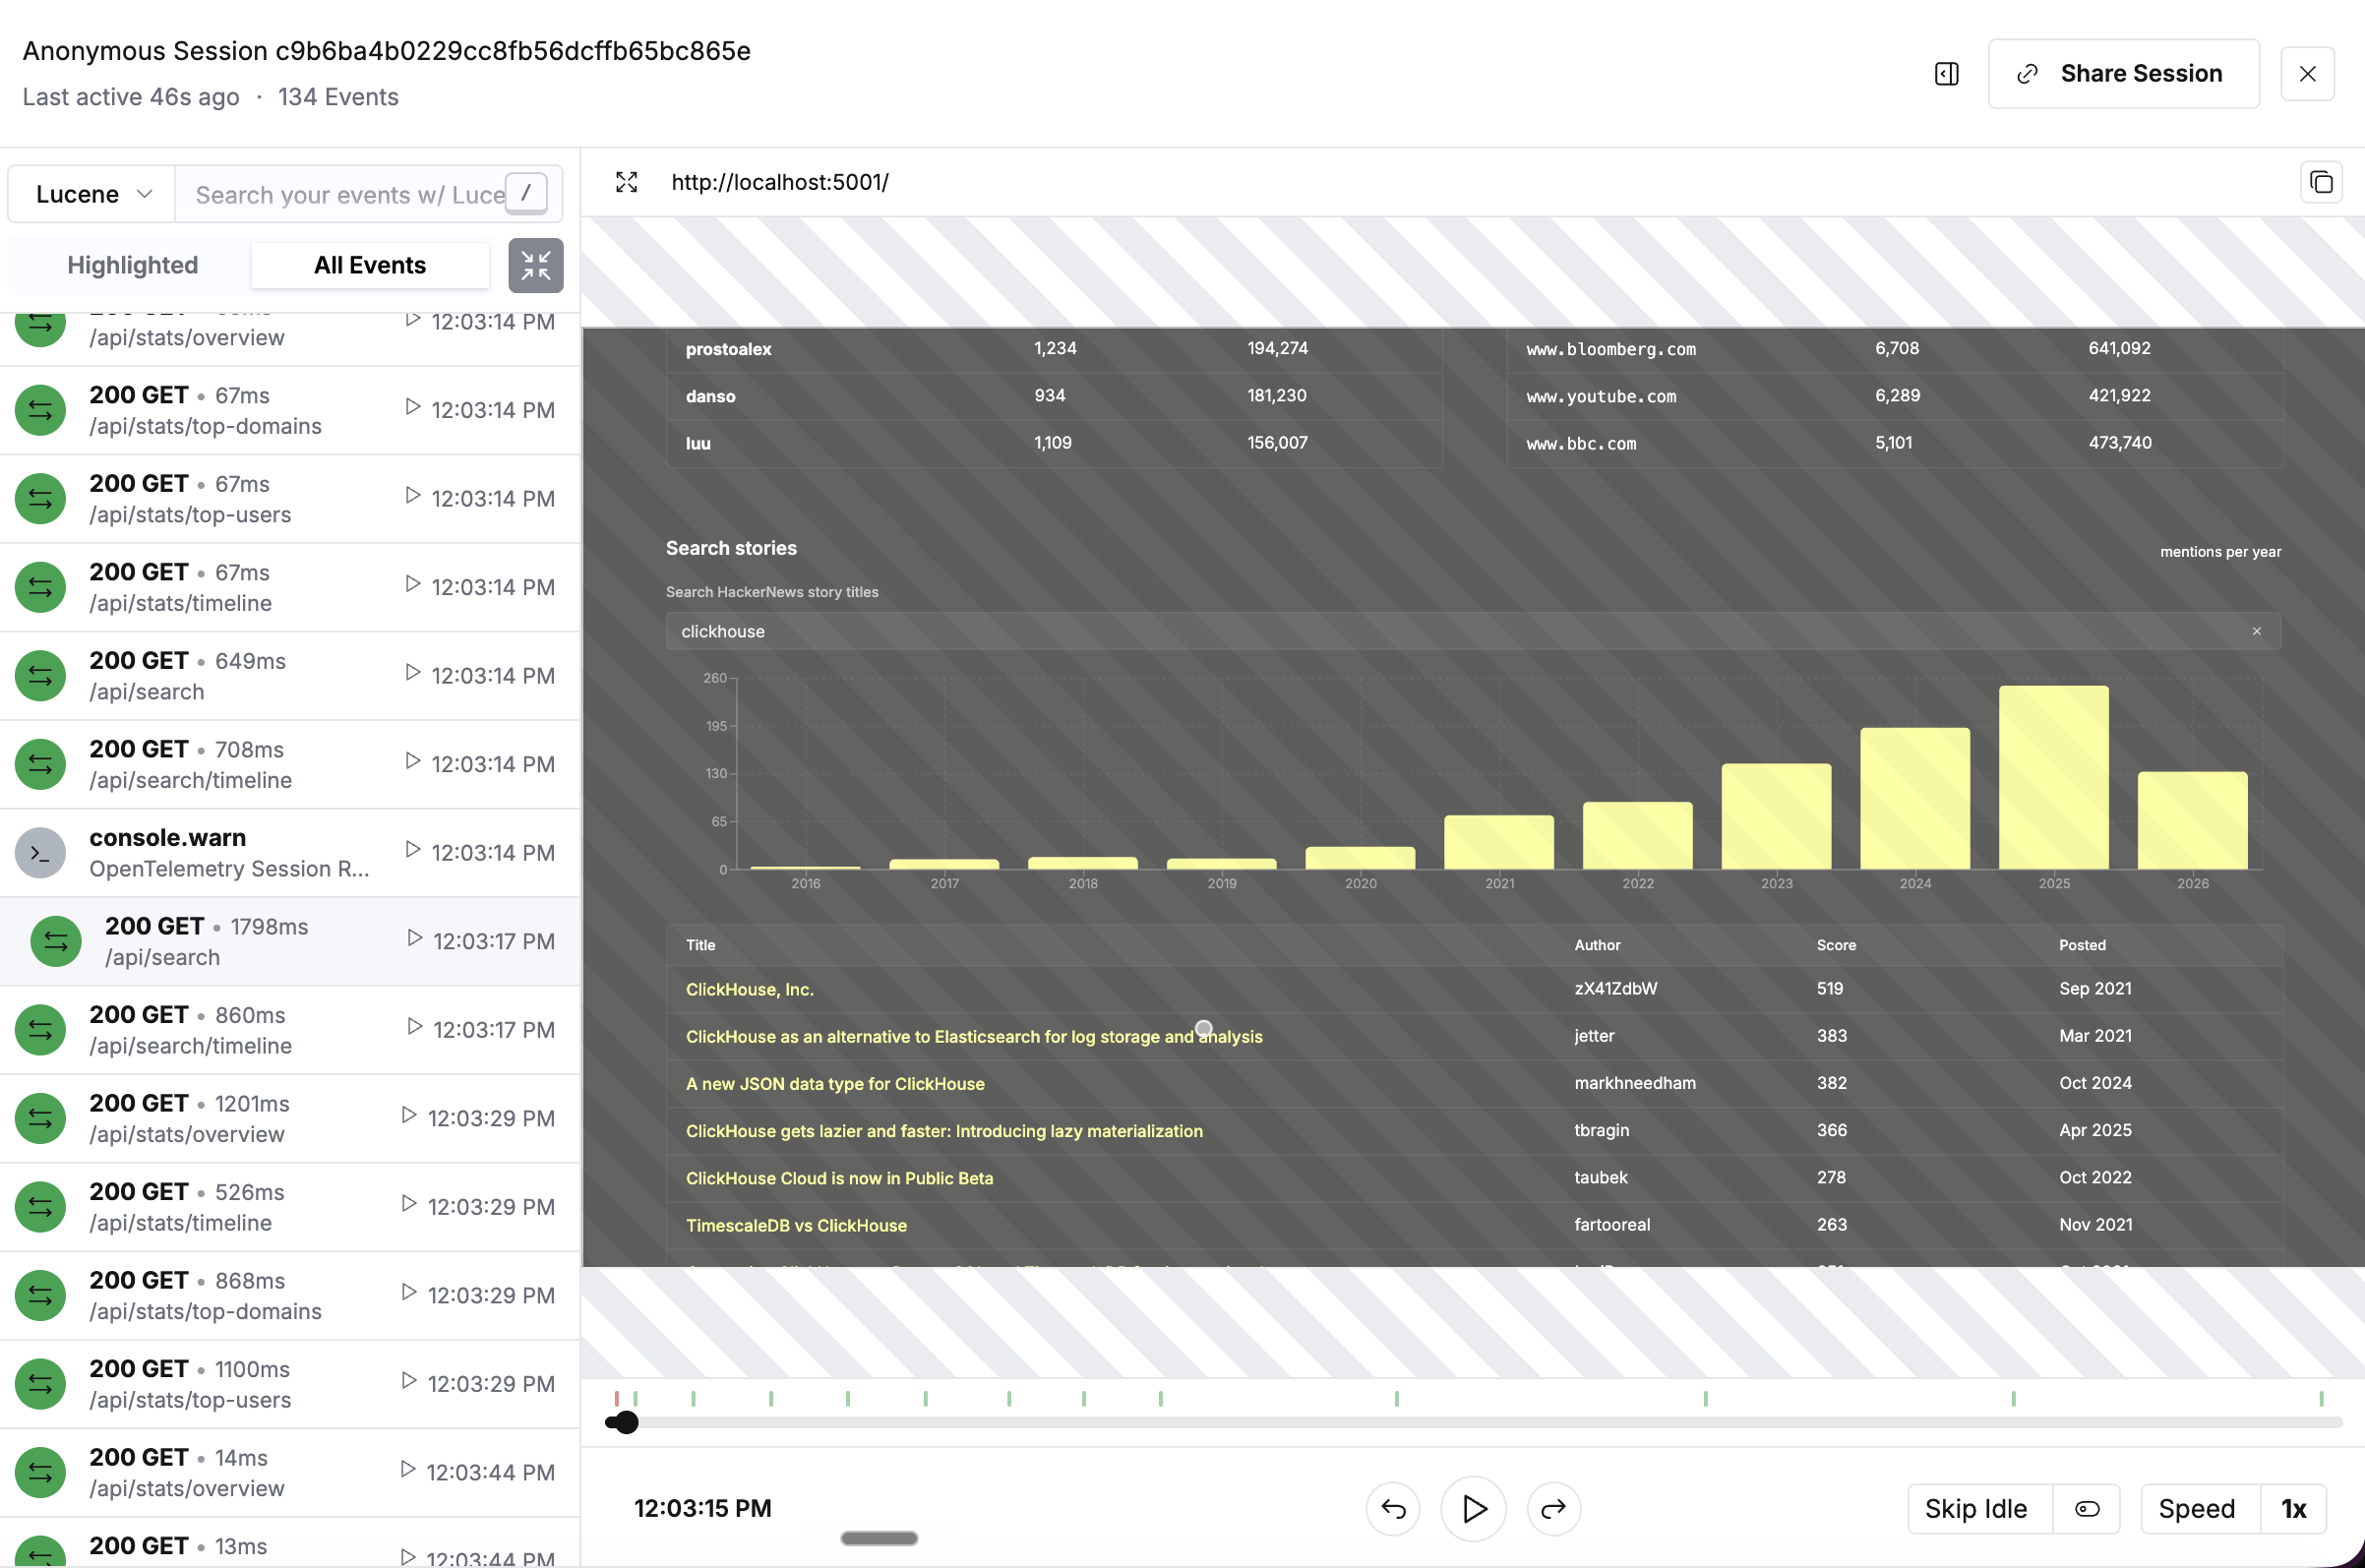Expand the replay to fullscreen
Viewport: 2365px width, 1568px height.
[x=626, y=182]
